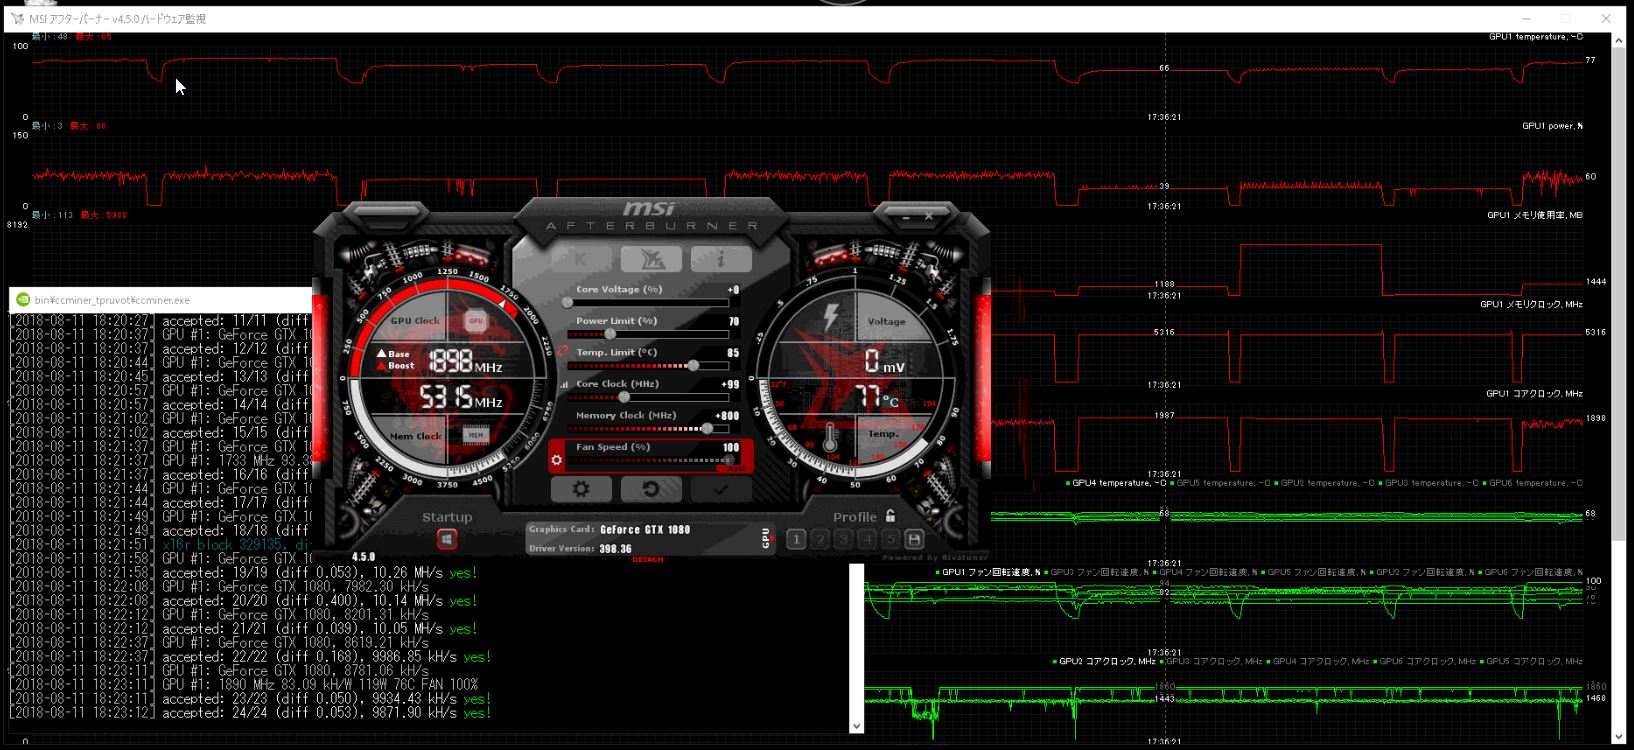The image size is (1634, 750).
Task: Click the Graphics Card name GeForce GTX 1080
Action: point(645,530)
